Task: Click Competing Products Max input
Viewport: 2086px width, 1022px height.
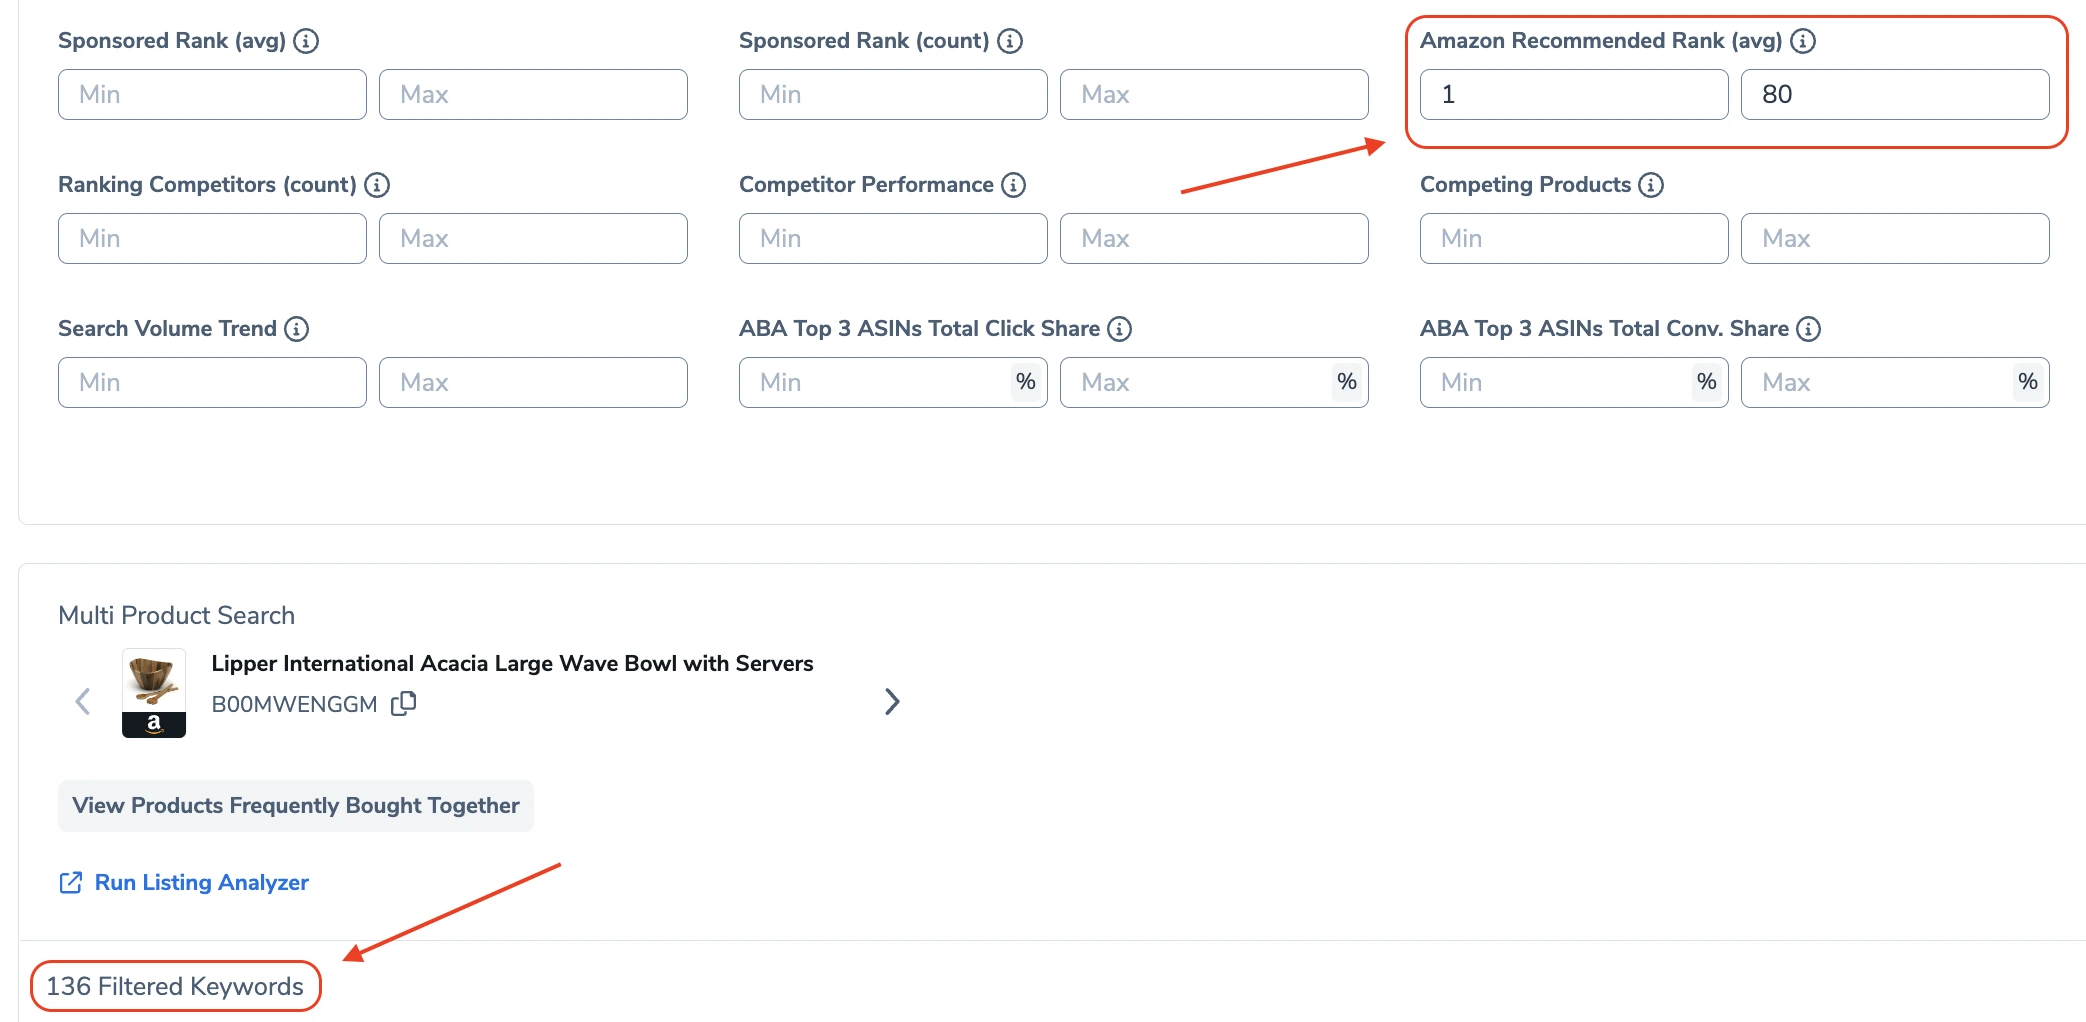Action: point(1894,239)
